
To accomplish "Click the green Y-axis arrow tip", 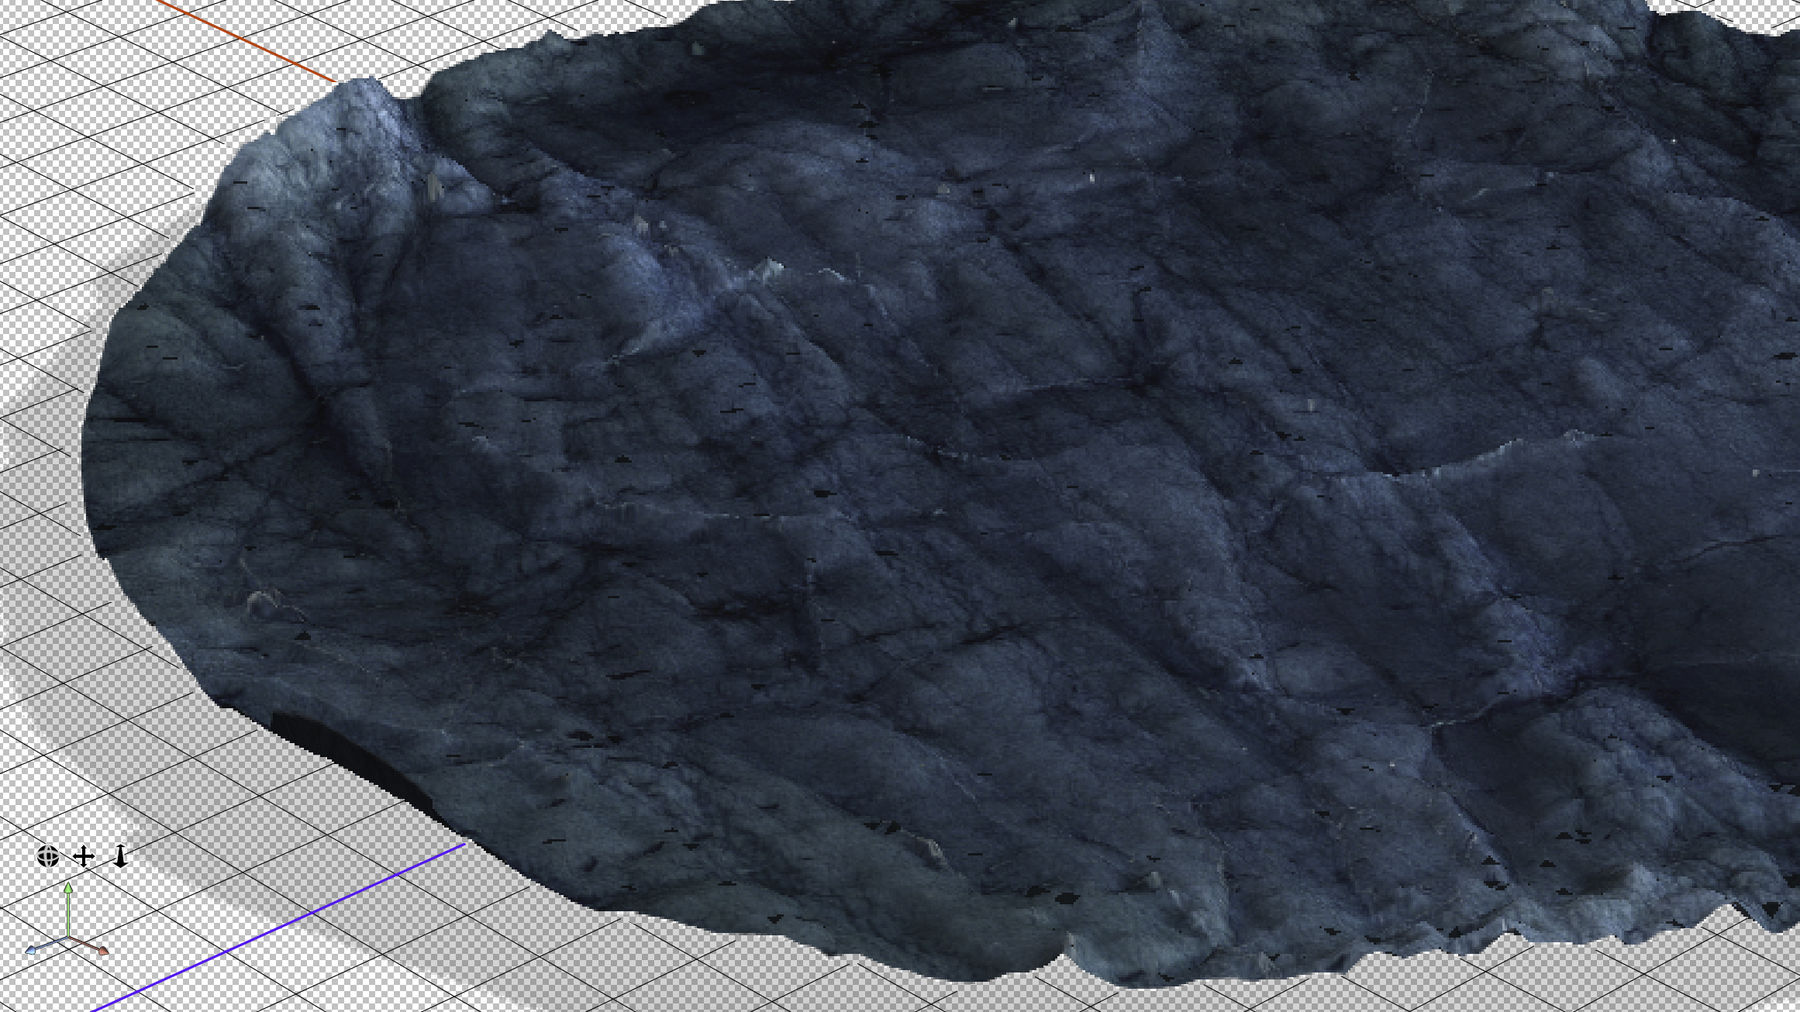I will [x=68, y=887].
